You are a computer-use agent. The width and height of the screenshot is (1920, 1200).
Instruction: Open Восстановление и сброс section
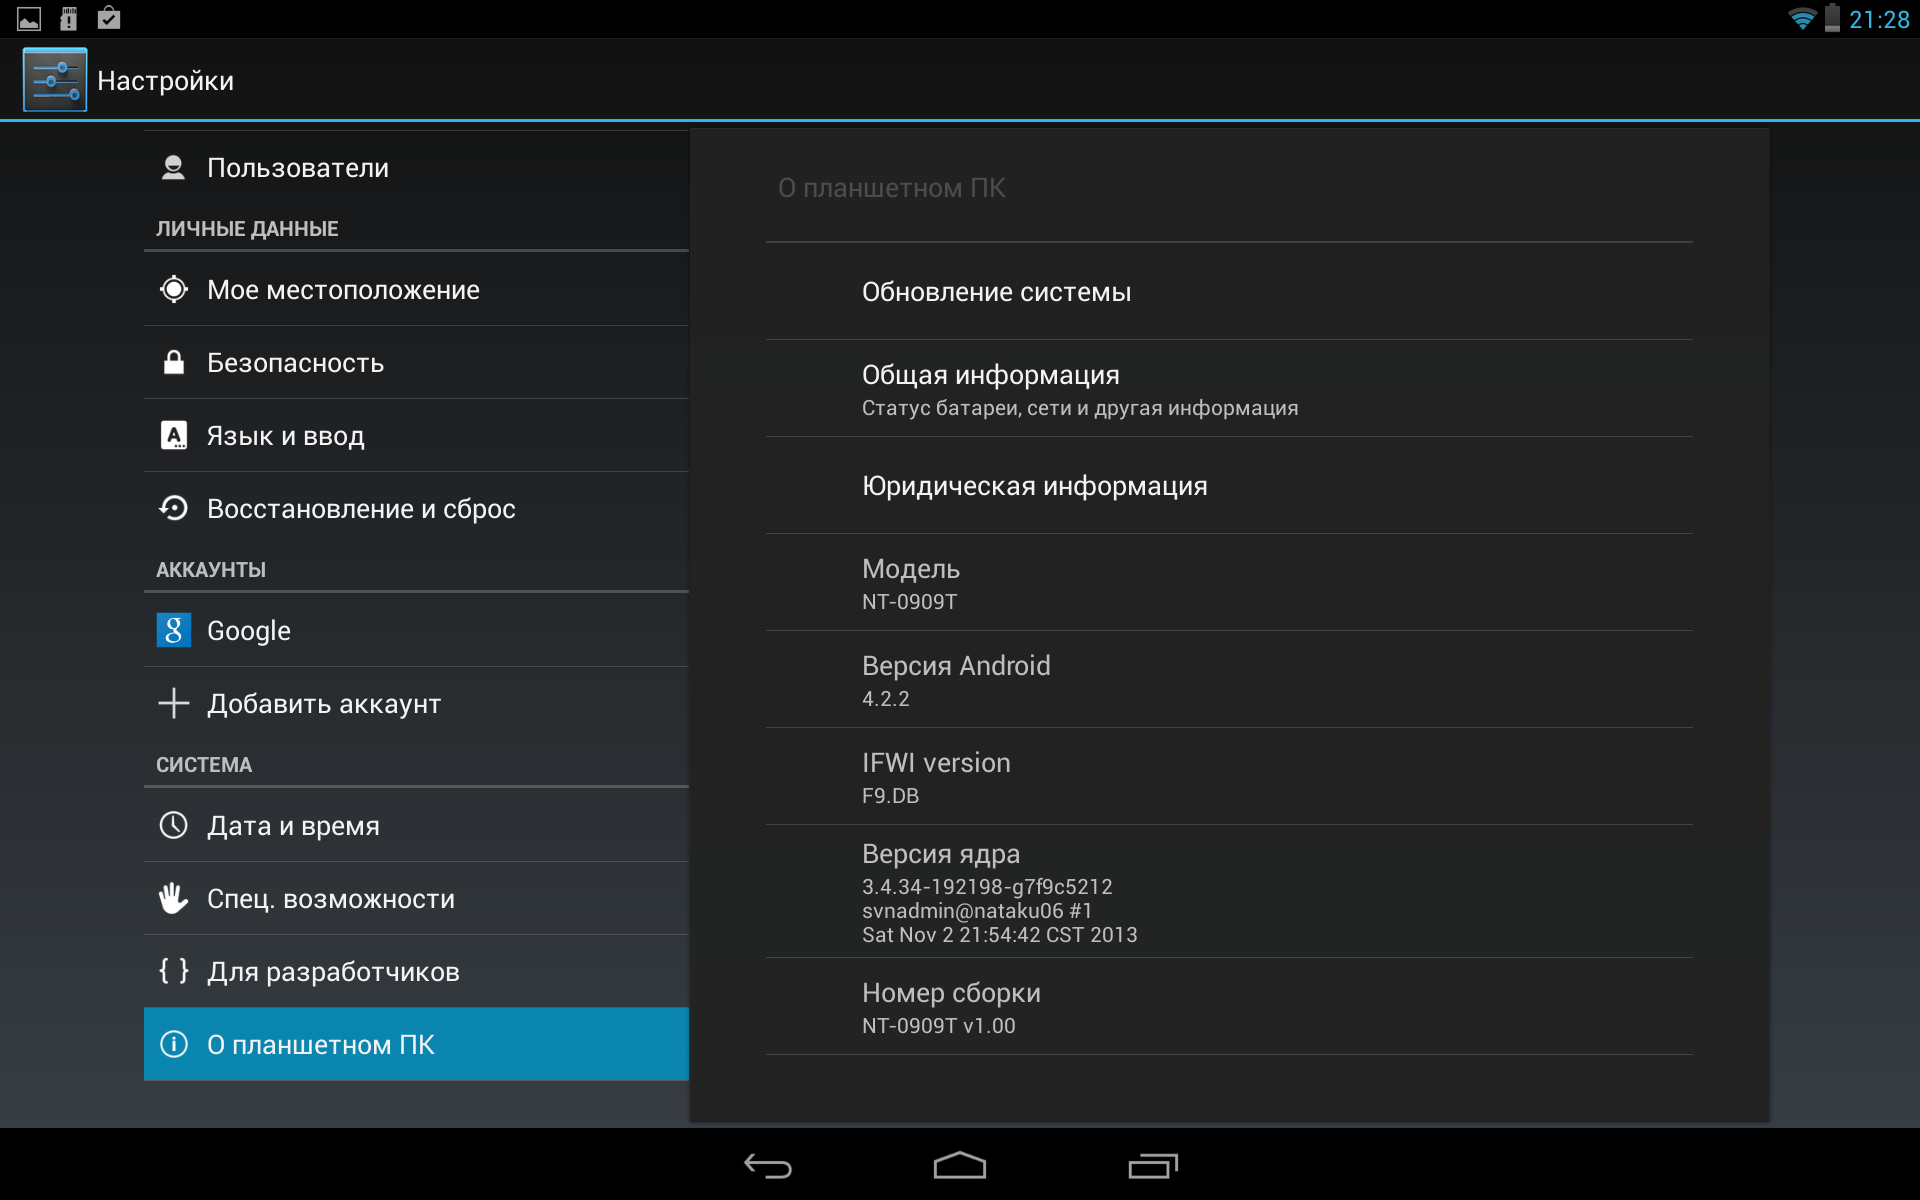[360, 509]
